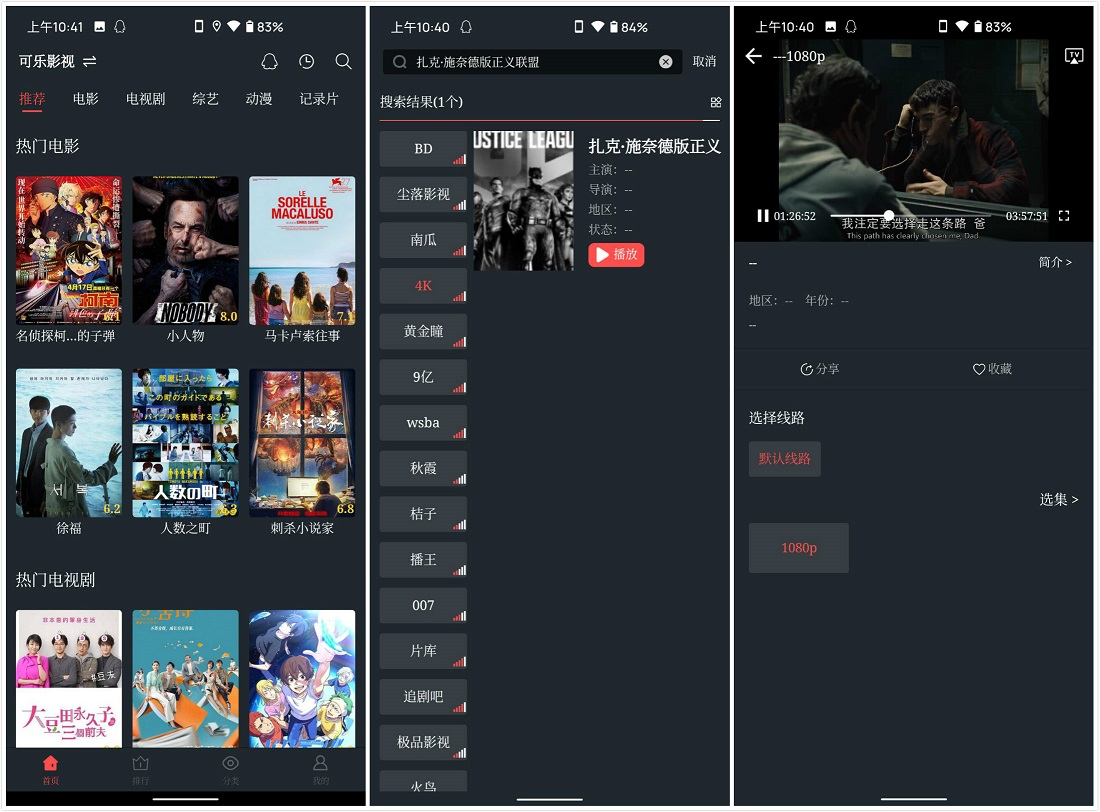The height and width of the screenshot is (812, 1100).
Task: Select the 007 source
Action: pos(423,605)
